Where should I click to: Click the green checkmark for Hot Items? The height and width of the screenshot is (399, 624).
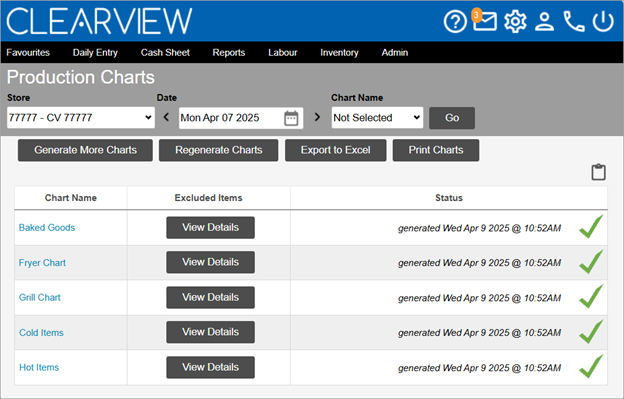[x=591, y=366]
